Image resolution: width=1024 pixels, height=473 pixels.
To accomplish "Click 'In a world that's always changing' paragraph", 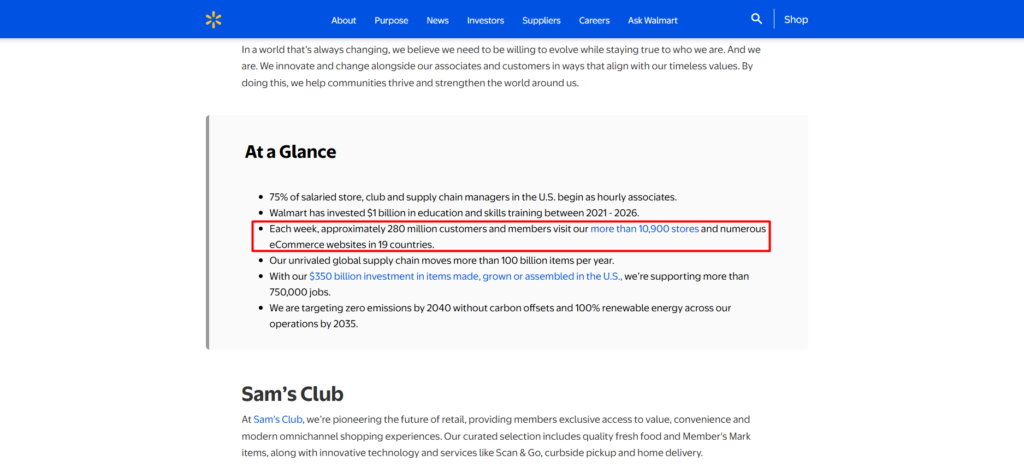I will (x=502, y=66).
